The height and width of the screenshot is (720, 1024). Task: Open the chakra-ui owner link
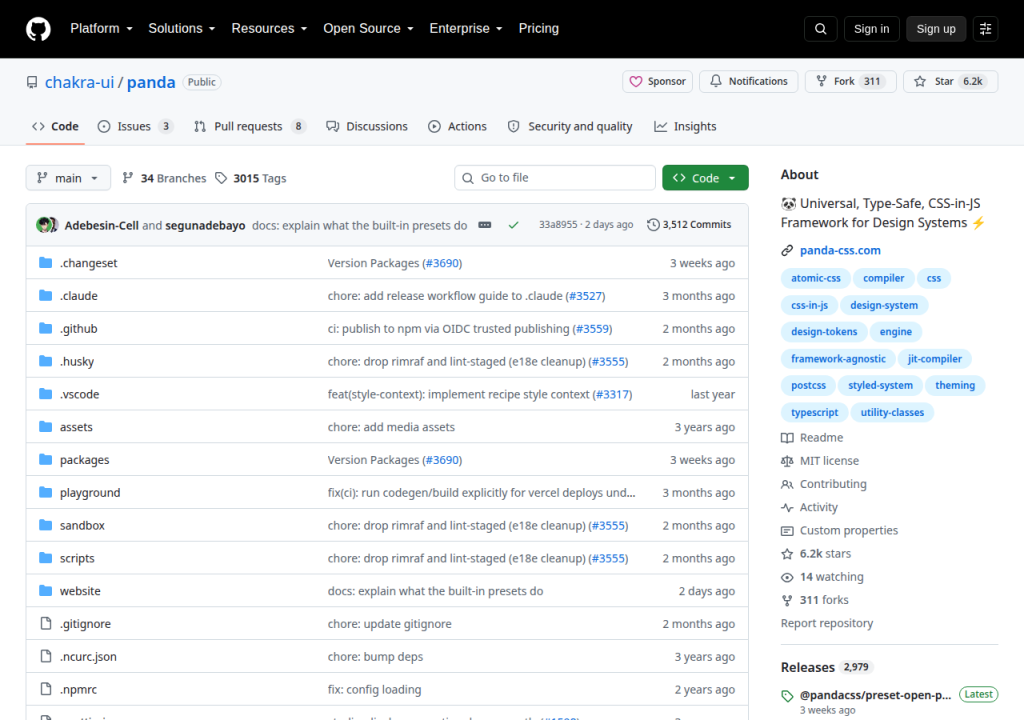80,82
